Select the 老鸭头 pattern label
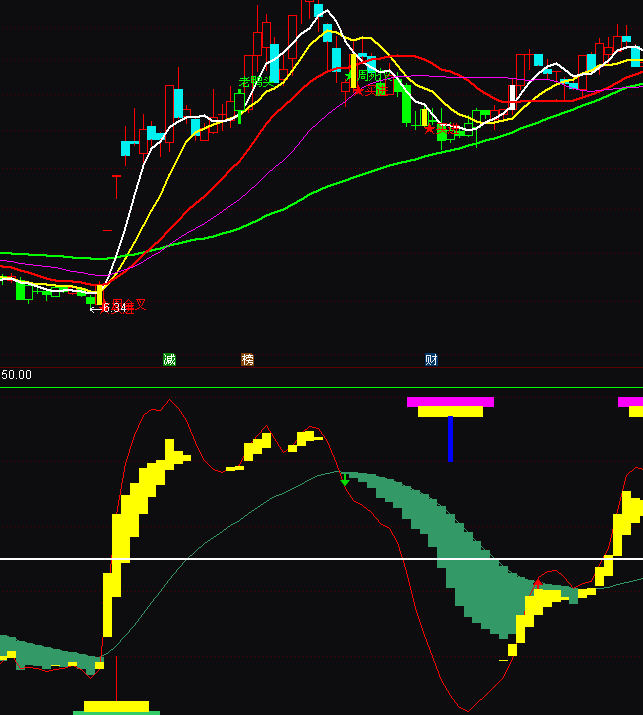The width and height of the screenshot is (643, 715). coord(254,82)
